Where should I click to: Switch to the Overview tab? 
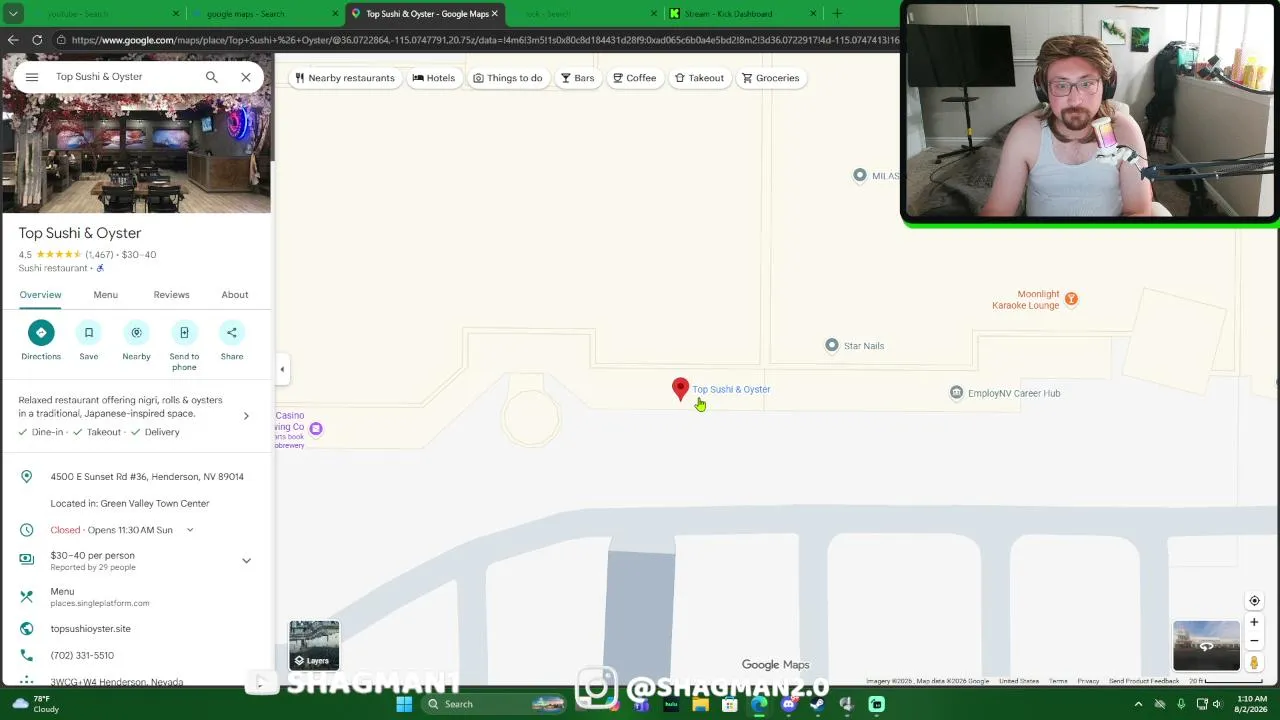click(40, 295)
